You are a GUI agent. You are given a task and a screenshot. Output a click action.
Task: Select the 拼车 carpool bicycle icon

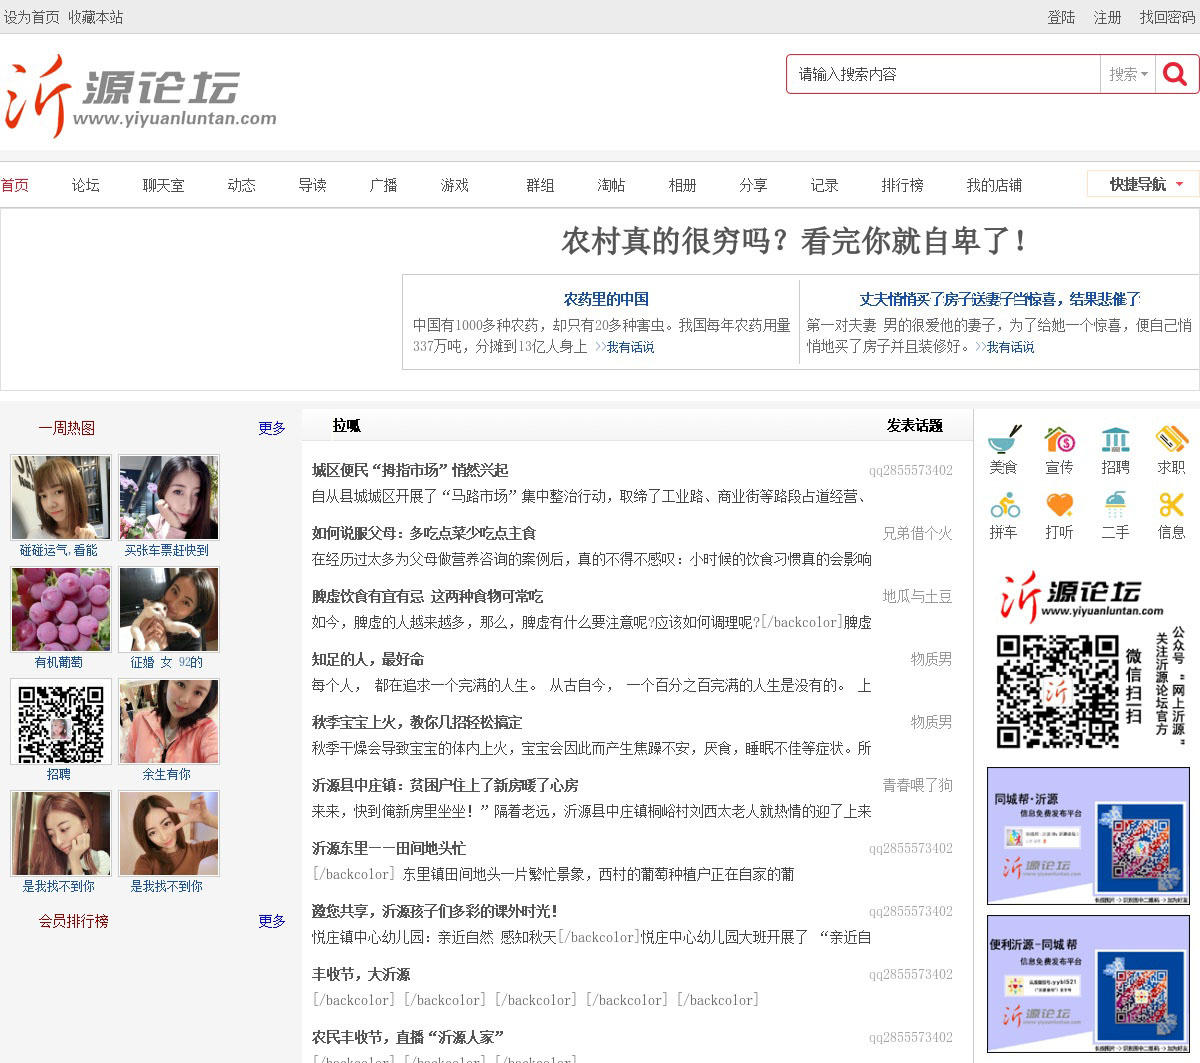click(1003, 506)
